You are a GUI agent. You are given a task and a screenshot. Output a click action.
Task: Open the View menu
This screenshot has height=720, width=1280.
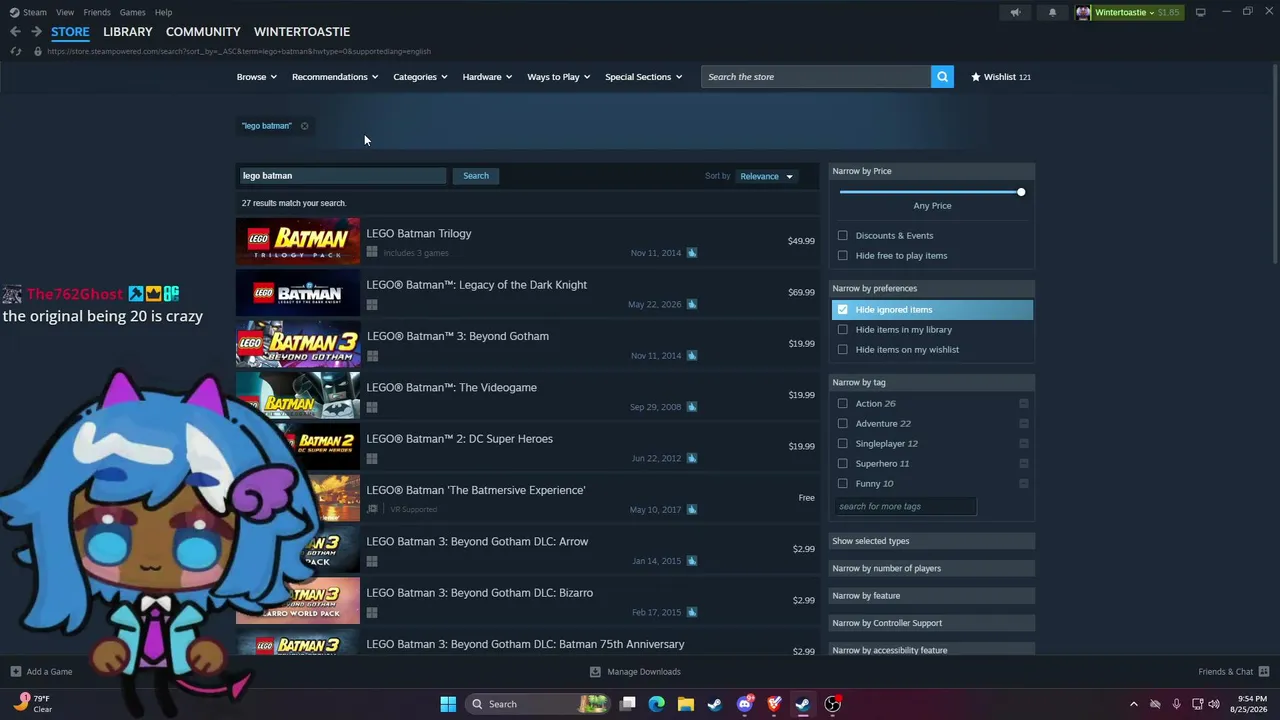[x=65, y=12]
